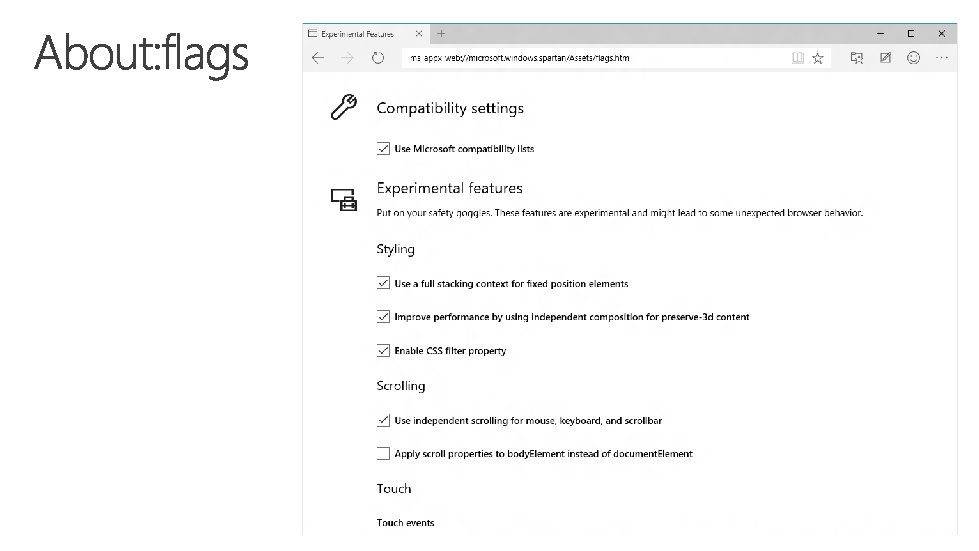Refresh the page with the reload icon
Viewport: 979px width, 551px height.
[377, 59]
